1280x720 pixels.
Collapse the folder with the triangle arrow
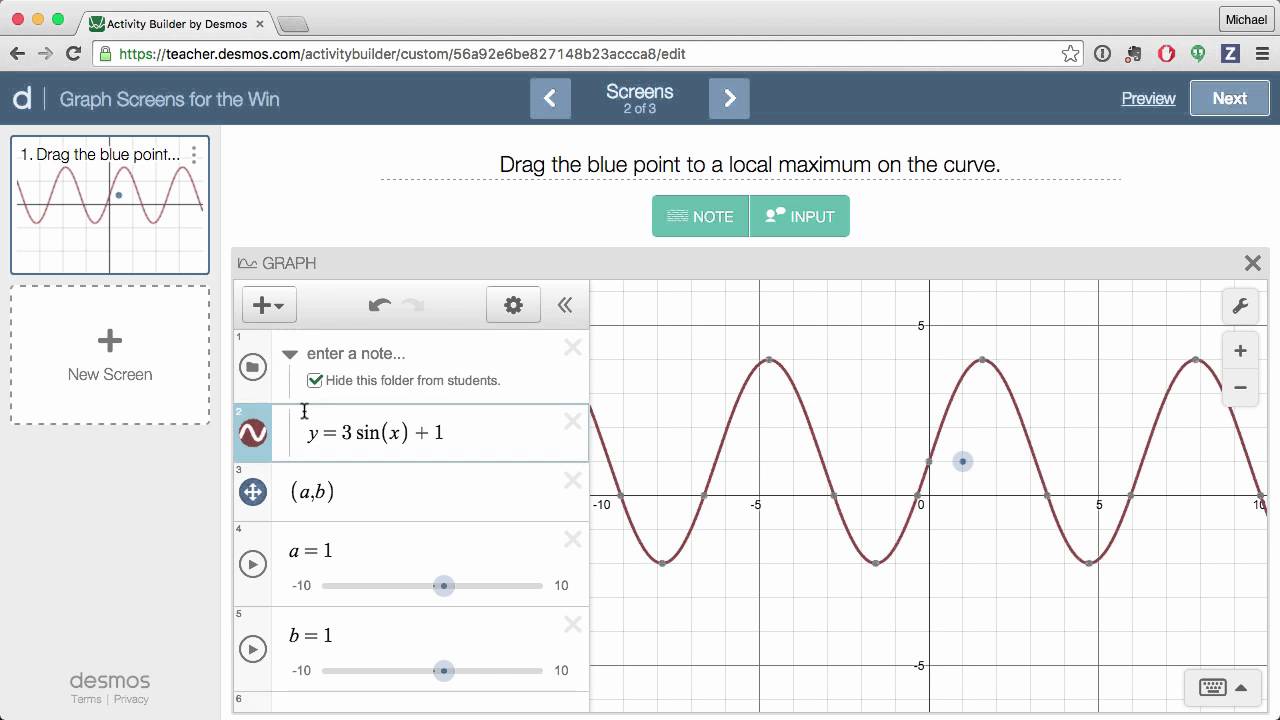coord(290,354)
